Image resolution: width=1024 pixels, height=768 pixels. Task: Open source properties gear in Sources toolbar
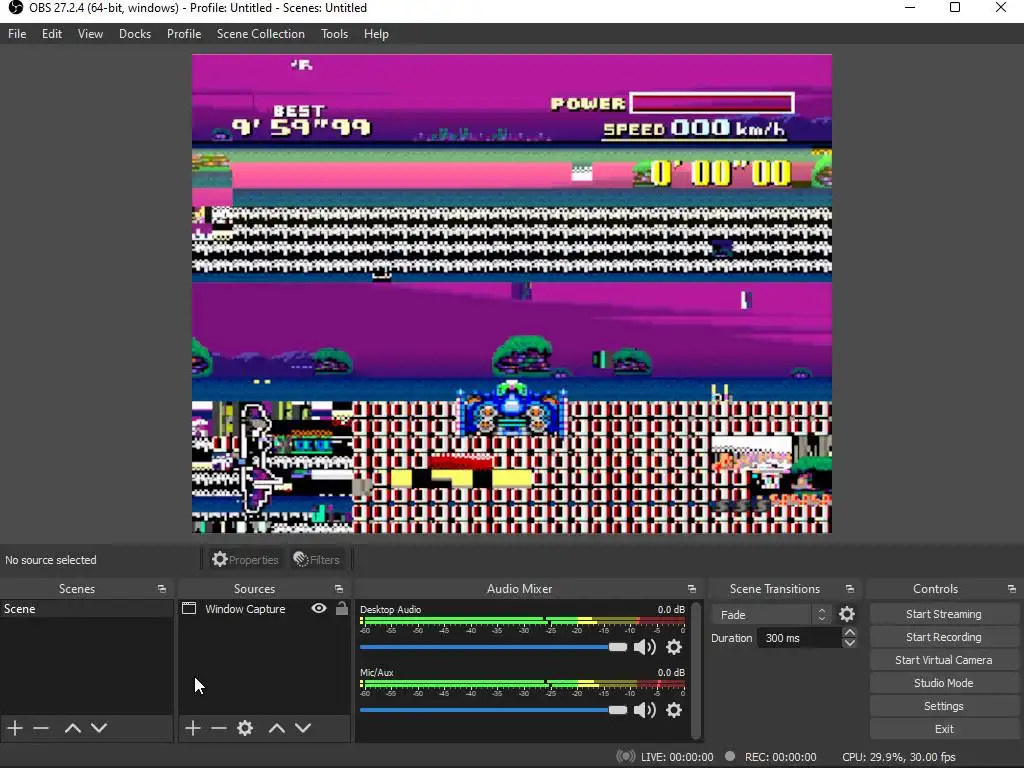tap(245, 728)
